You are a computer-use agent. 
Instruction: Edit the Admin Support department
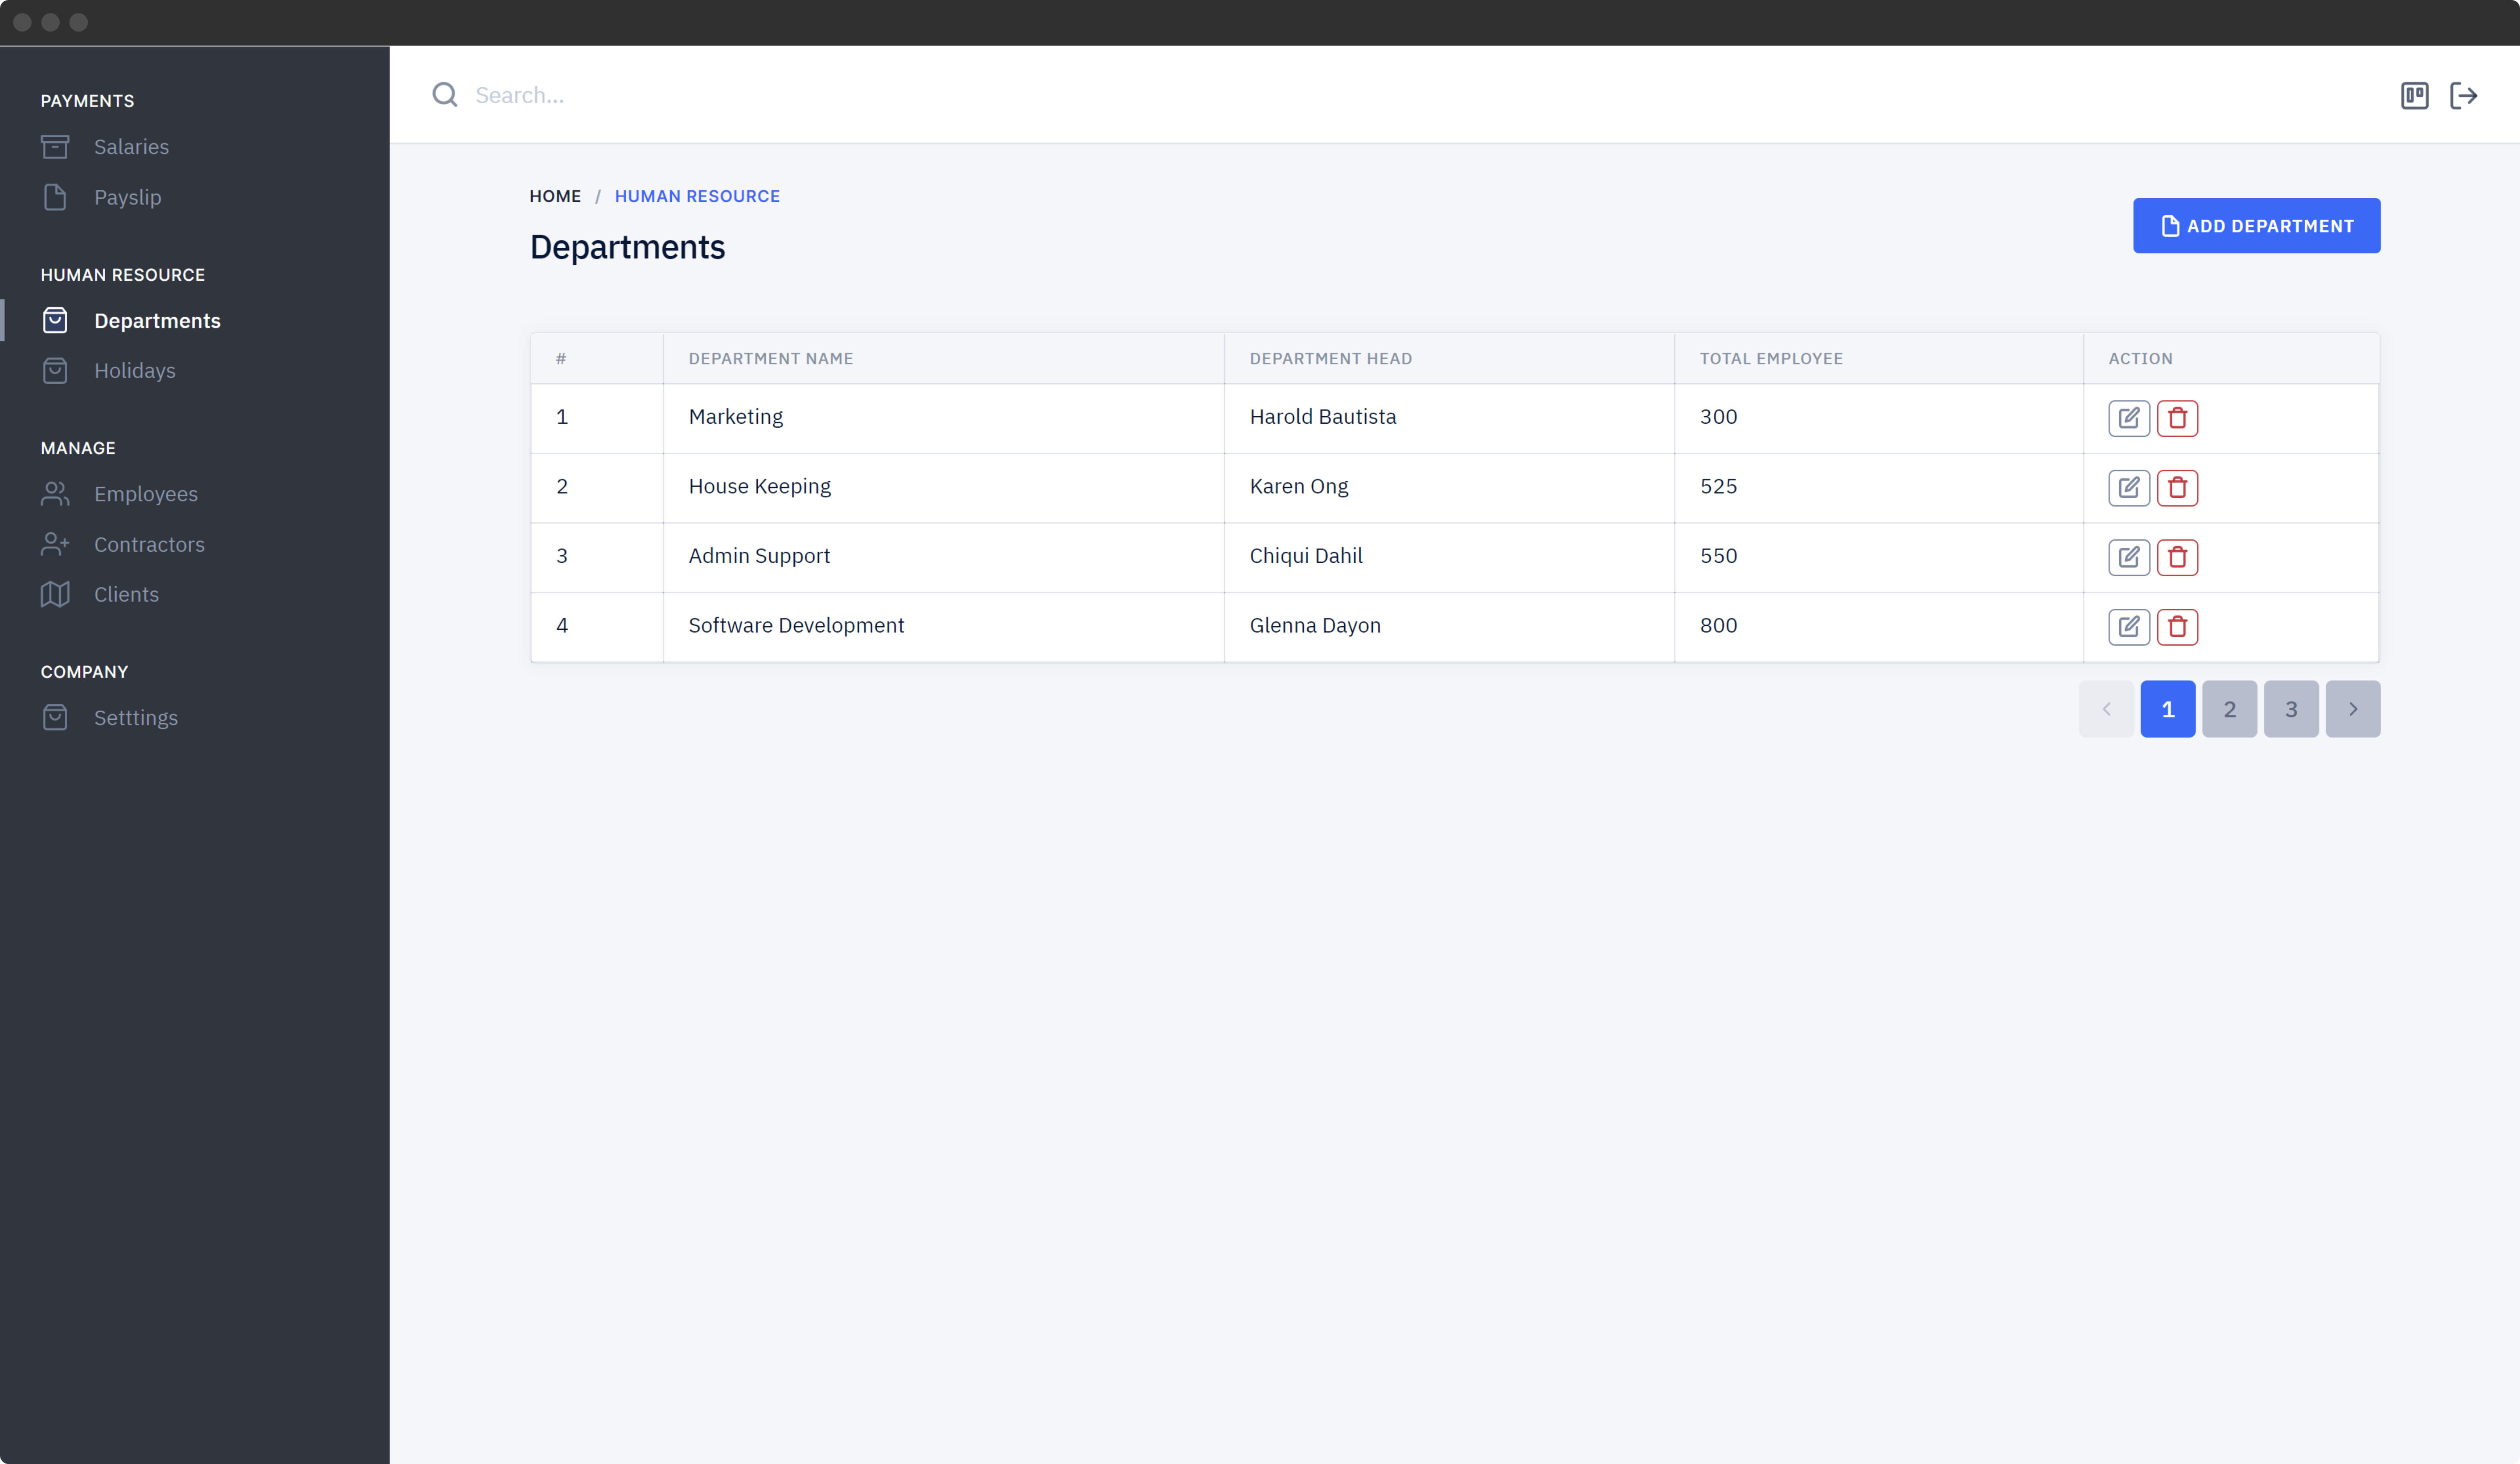click(2129, 557)
